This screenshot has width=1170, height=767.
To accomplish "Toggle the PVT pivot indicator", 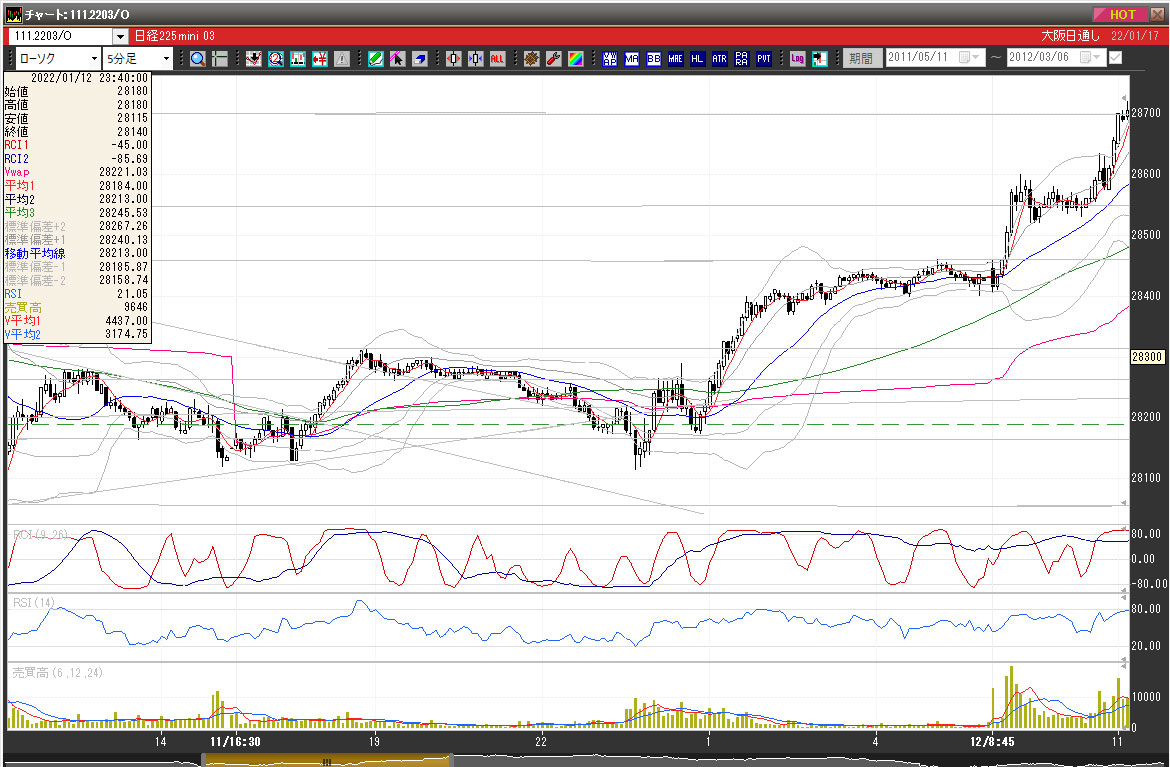I will (763, 58).
